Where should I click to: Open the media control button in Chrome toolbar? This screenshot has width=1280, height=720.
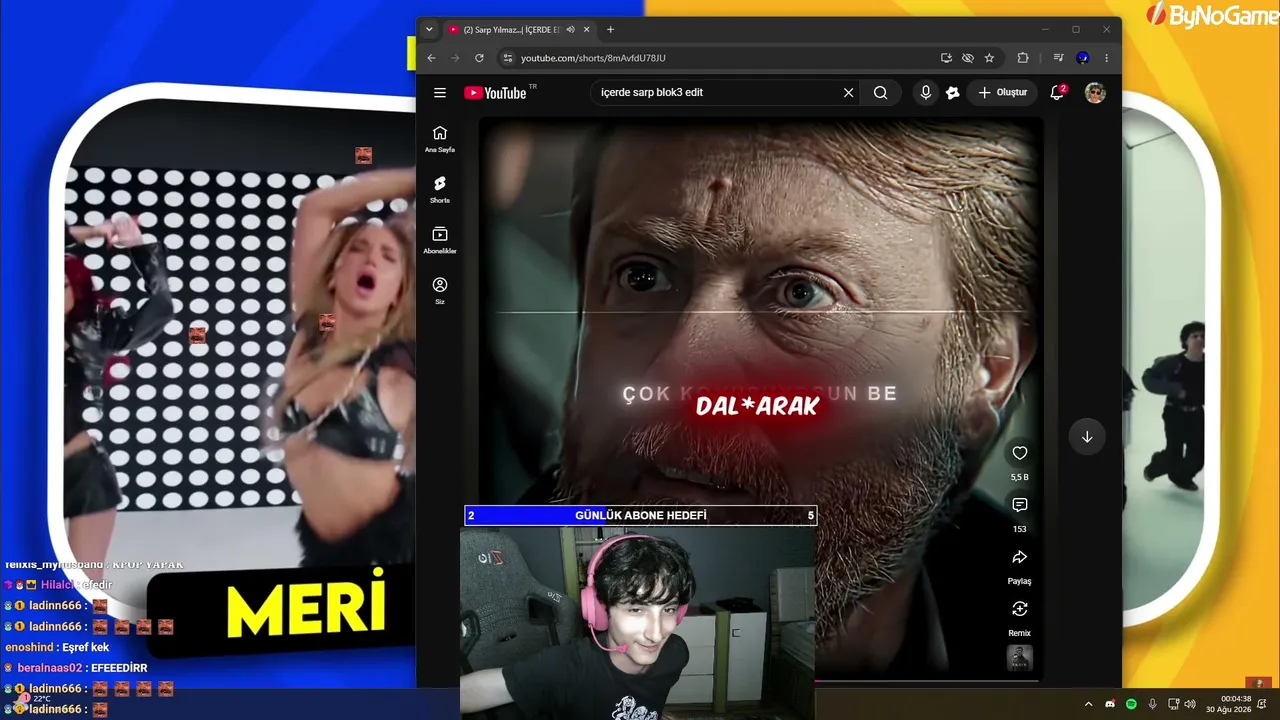click(1058, 58)
